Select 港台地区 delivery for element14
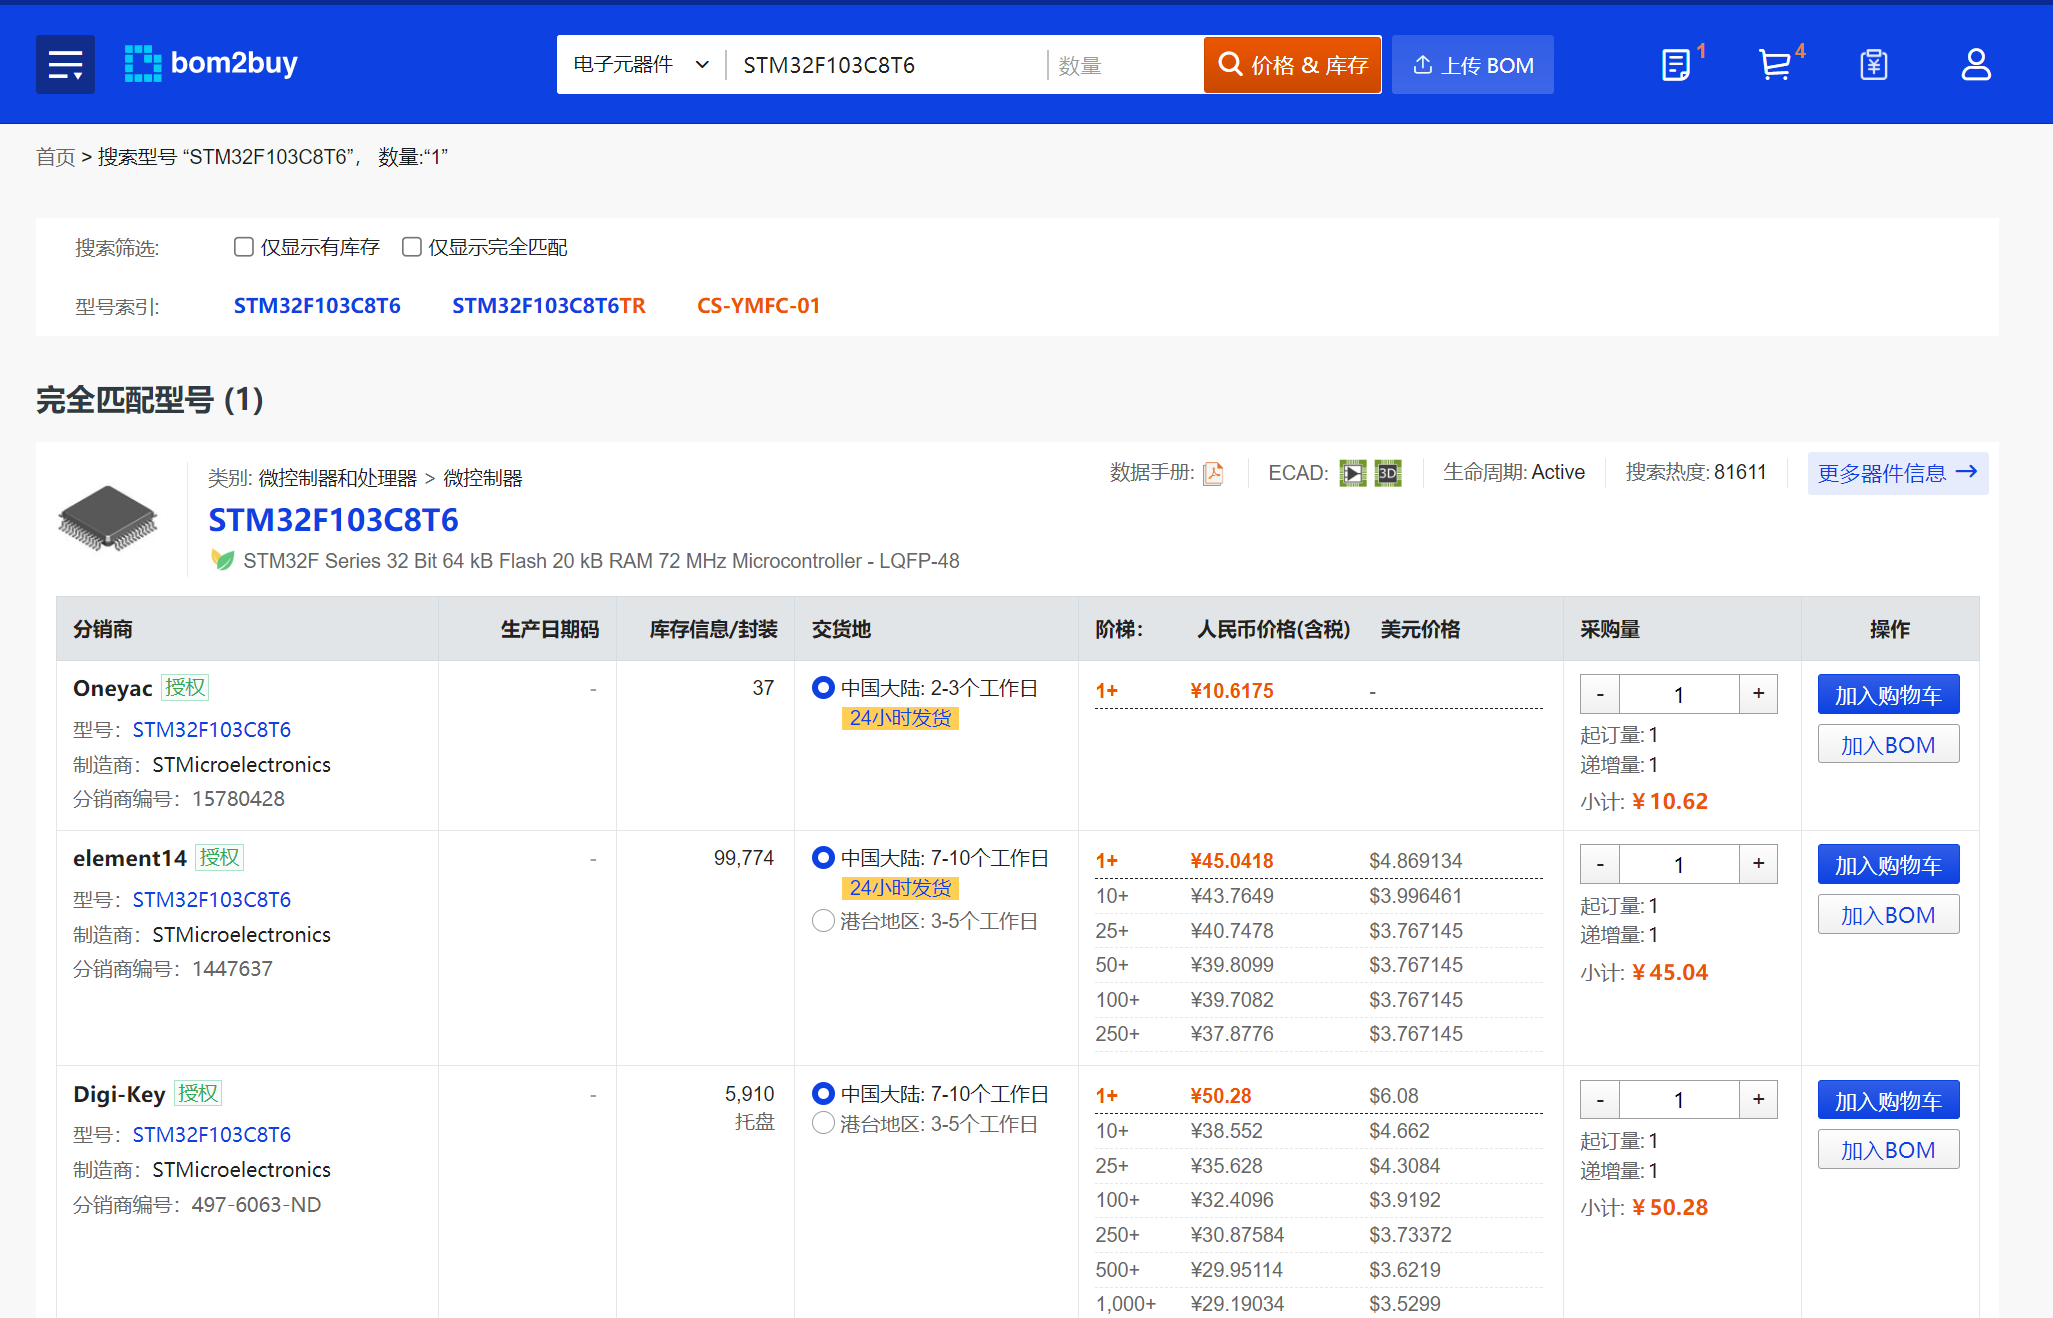Image resolution: width=2053 pixels, height=1318 pixels. [823, 921]
